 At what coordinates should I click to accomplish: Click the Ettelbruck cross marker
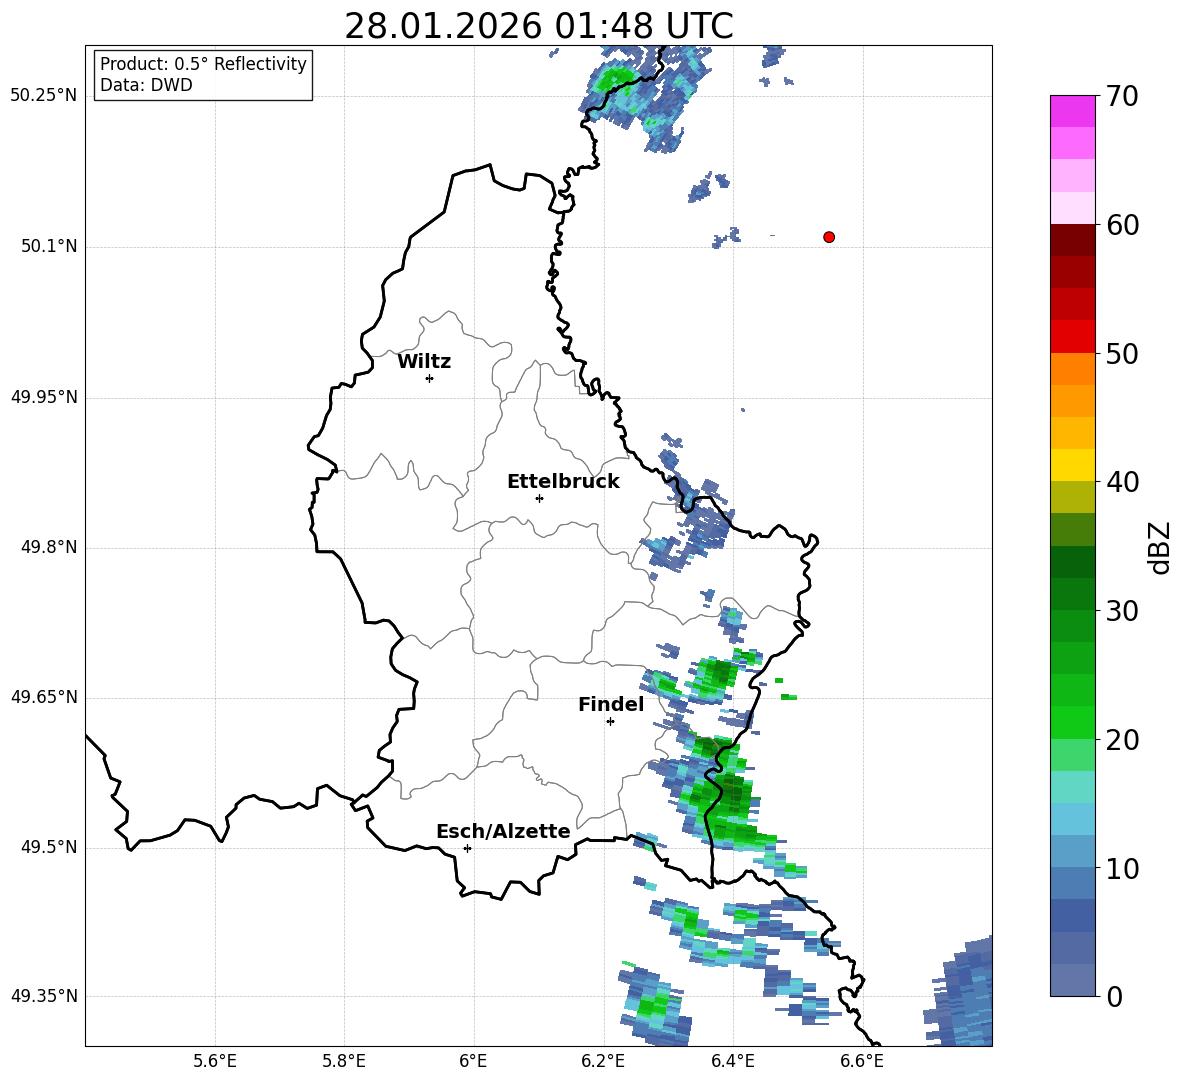point(539,498)
